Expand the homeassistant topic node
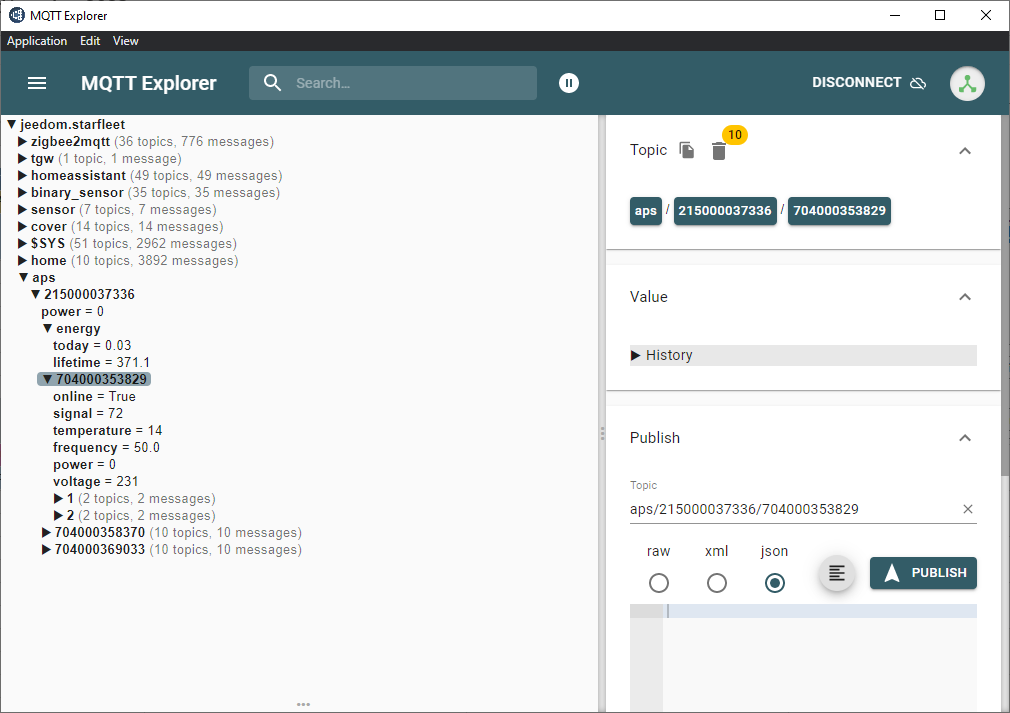This screenshot has width=1010, height=713. point(23,176)
